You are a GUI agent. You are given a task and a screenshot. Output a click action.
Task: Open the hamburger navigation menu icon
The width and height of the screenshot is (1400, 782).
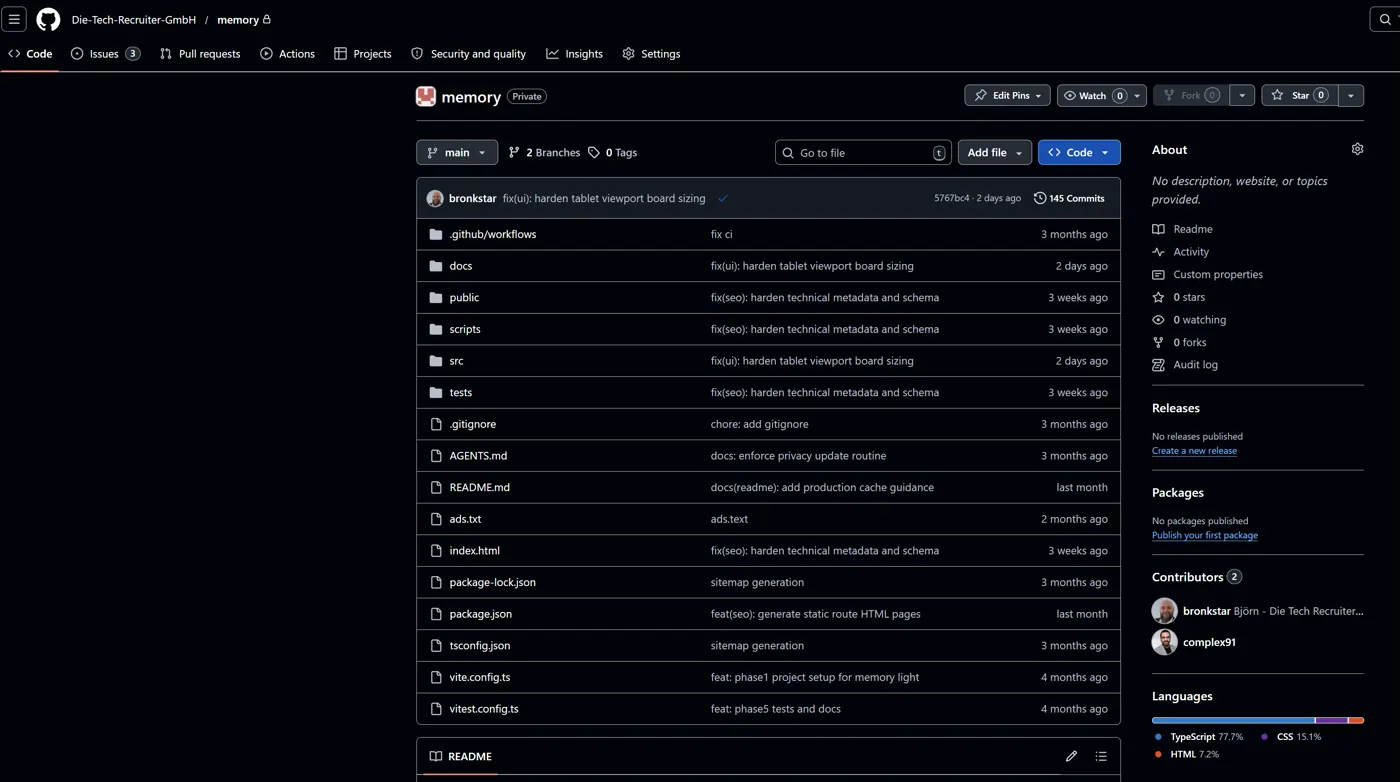pyautogui.click(x=14, y=19)
